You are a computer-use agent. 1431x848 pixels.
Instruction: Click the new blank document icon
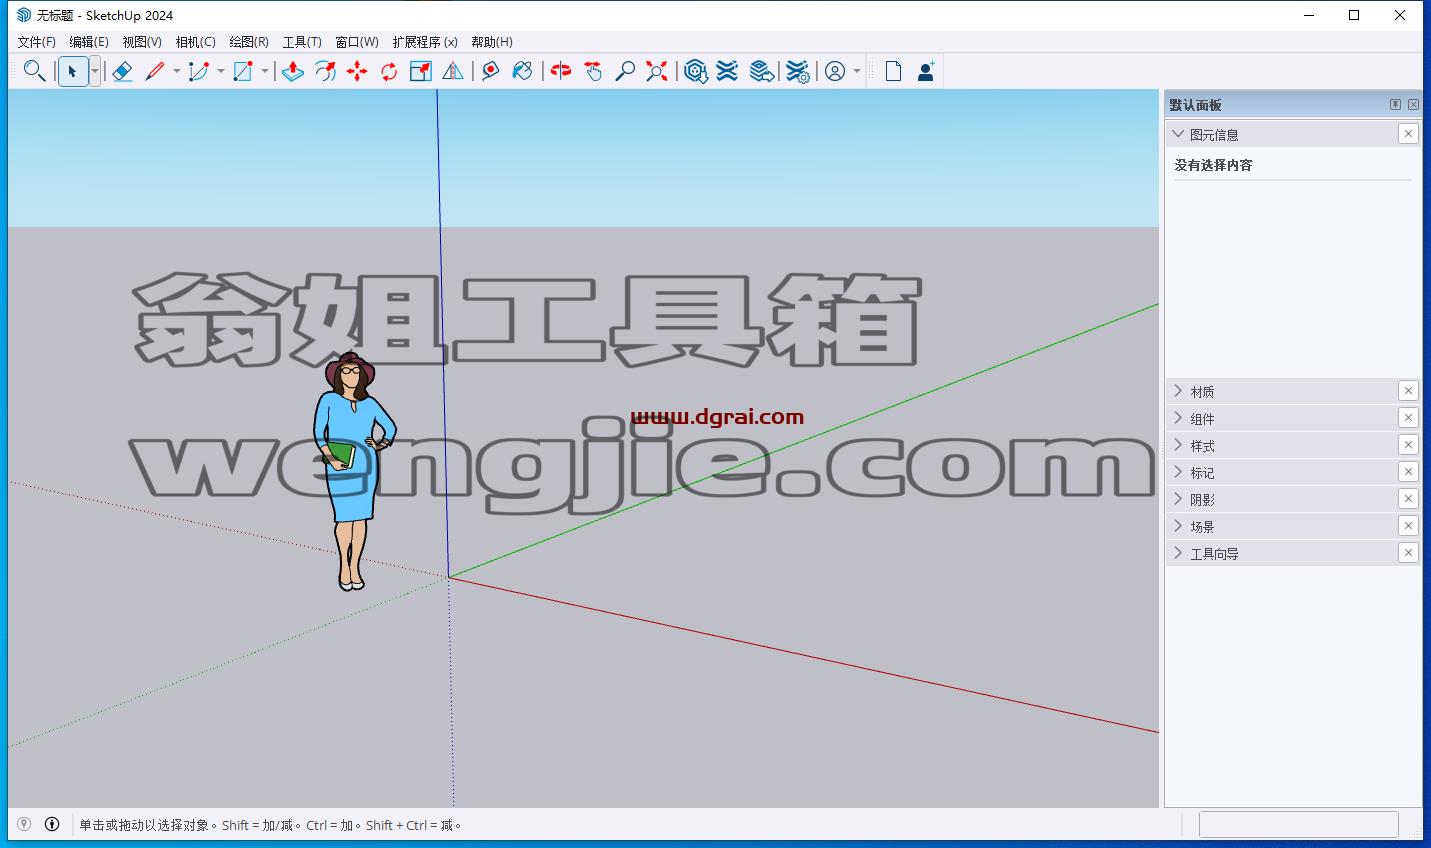coord(893,71)
